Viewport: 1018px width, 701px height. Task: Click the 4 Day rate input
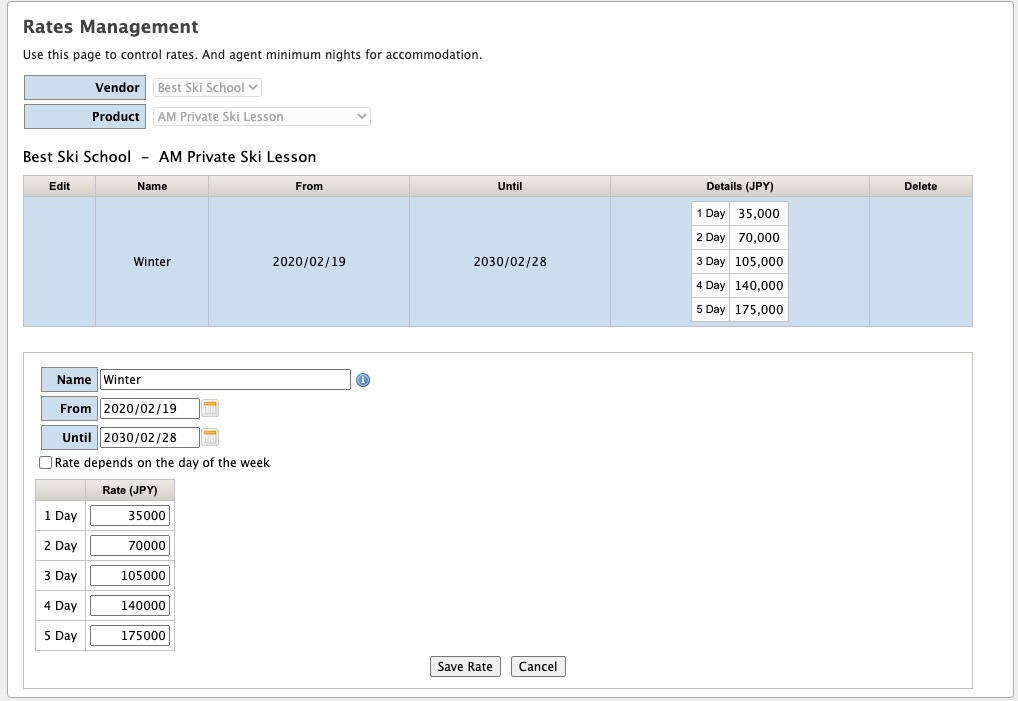coord(130,606)
